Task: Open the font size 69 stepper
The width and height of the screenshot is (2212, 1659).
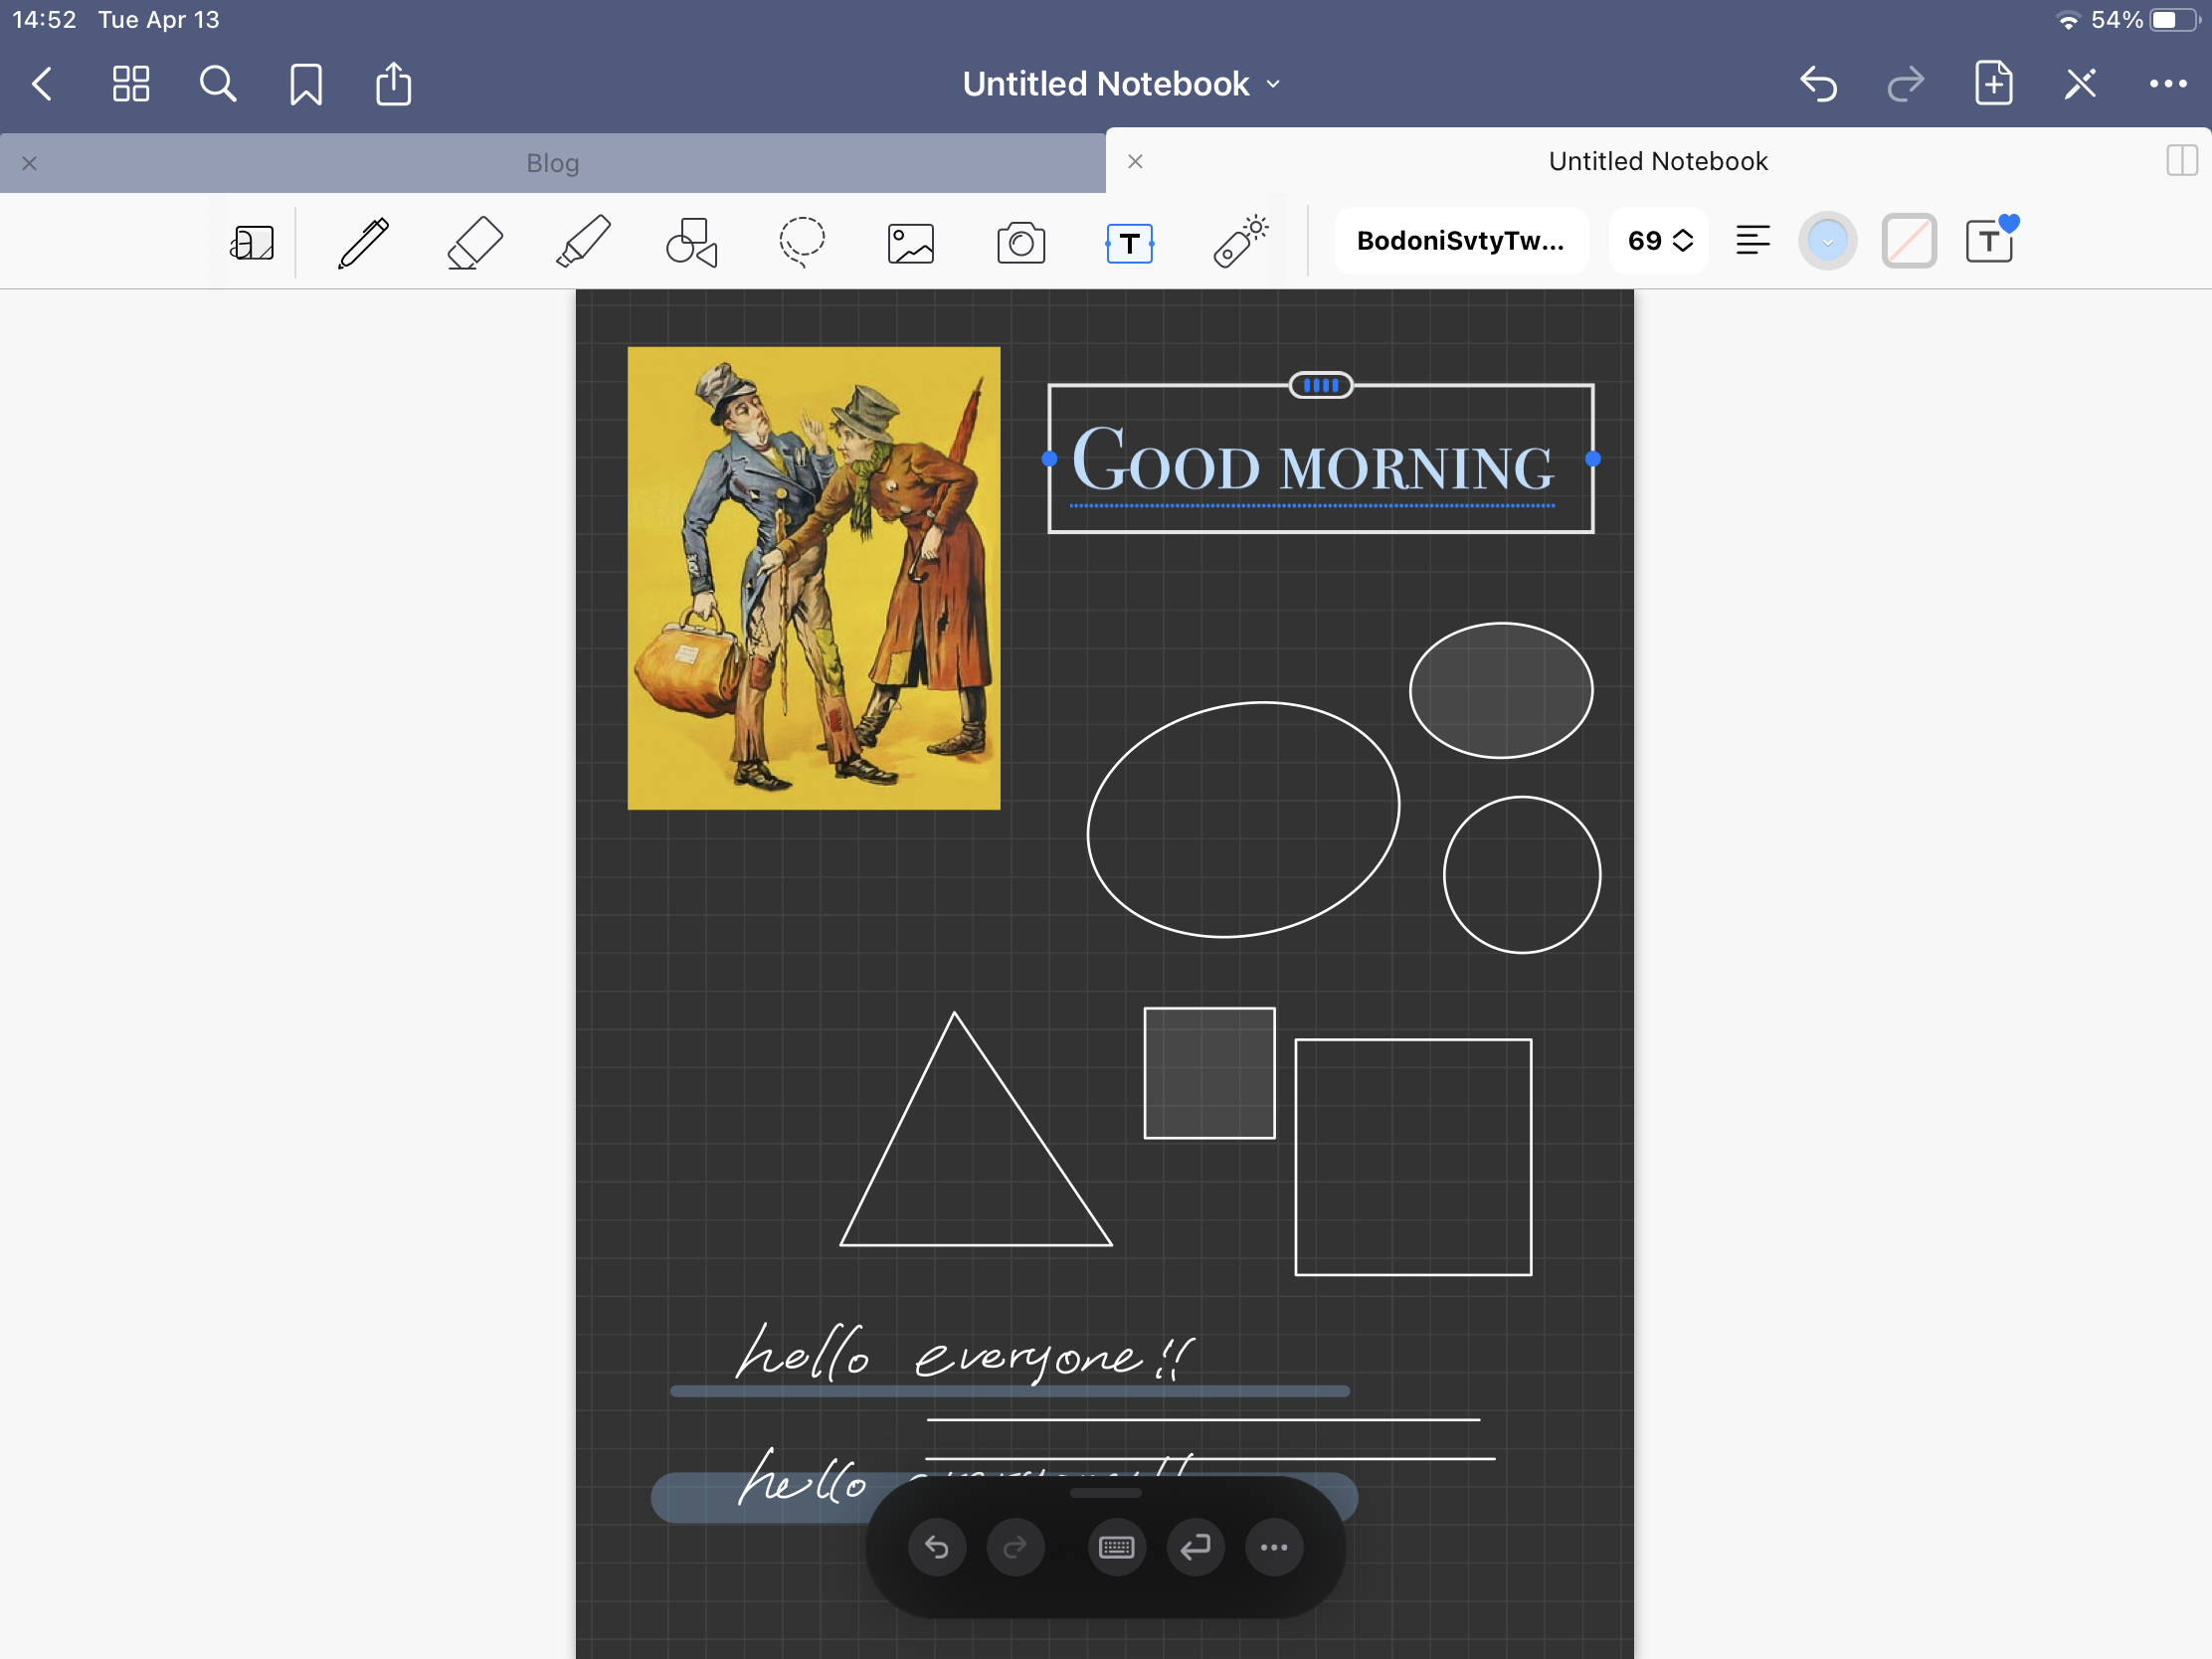Action: click(1659, 241)
